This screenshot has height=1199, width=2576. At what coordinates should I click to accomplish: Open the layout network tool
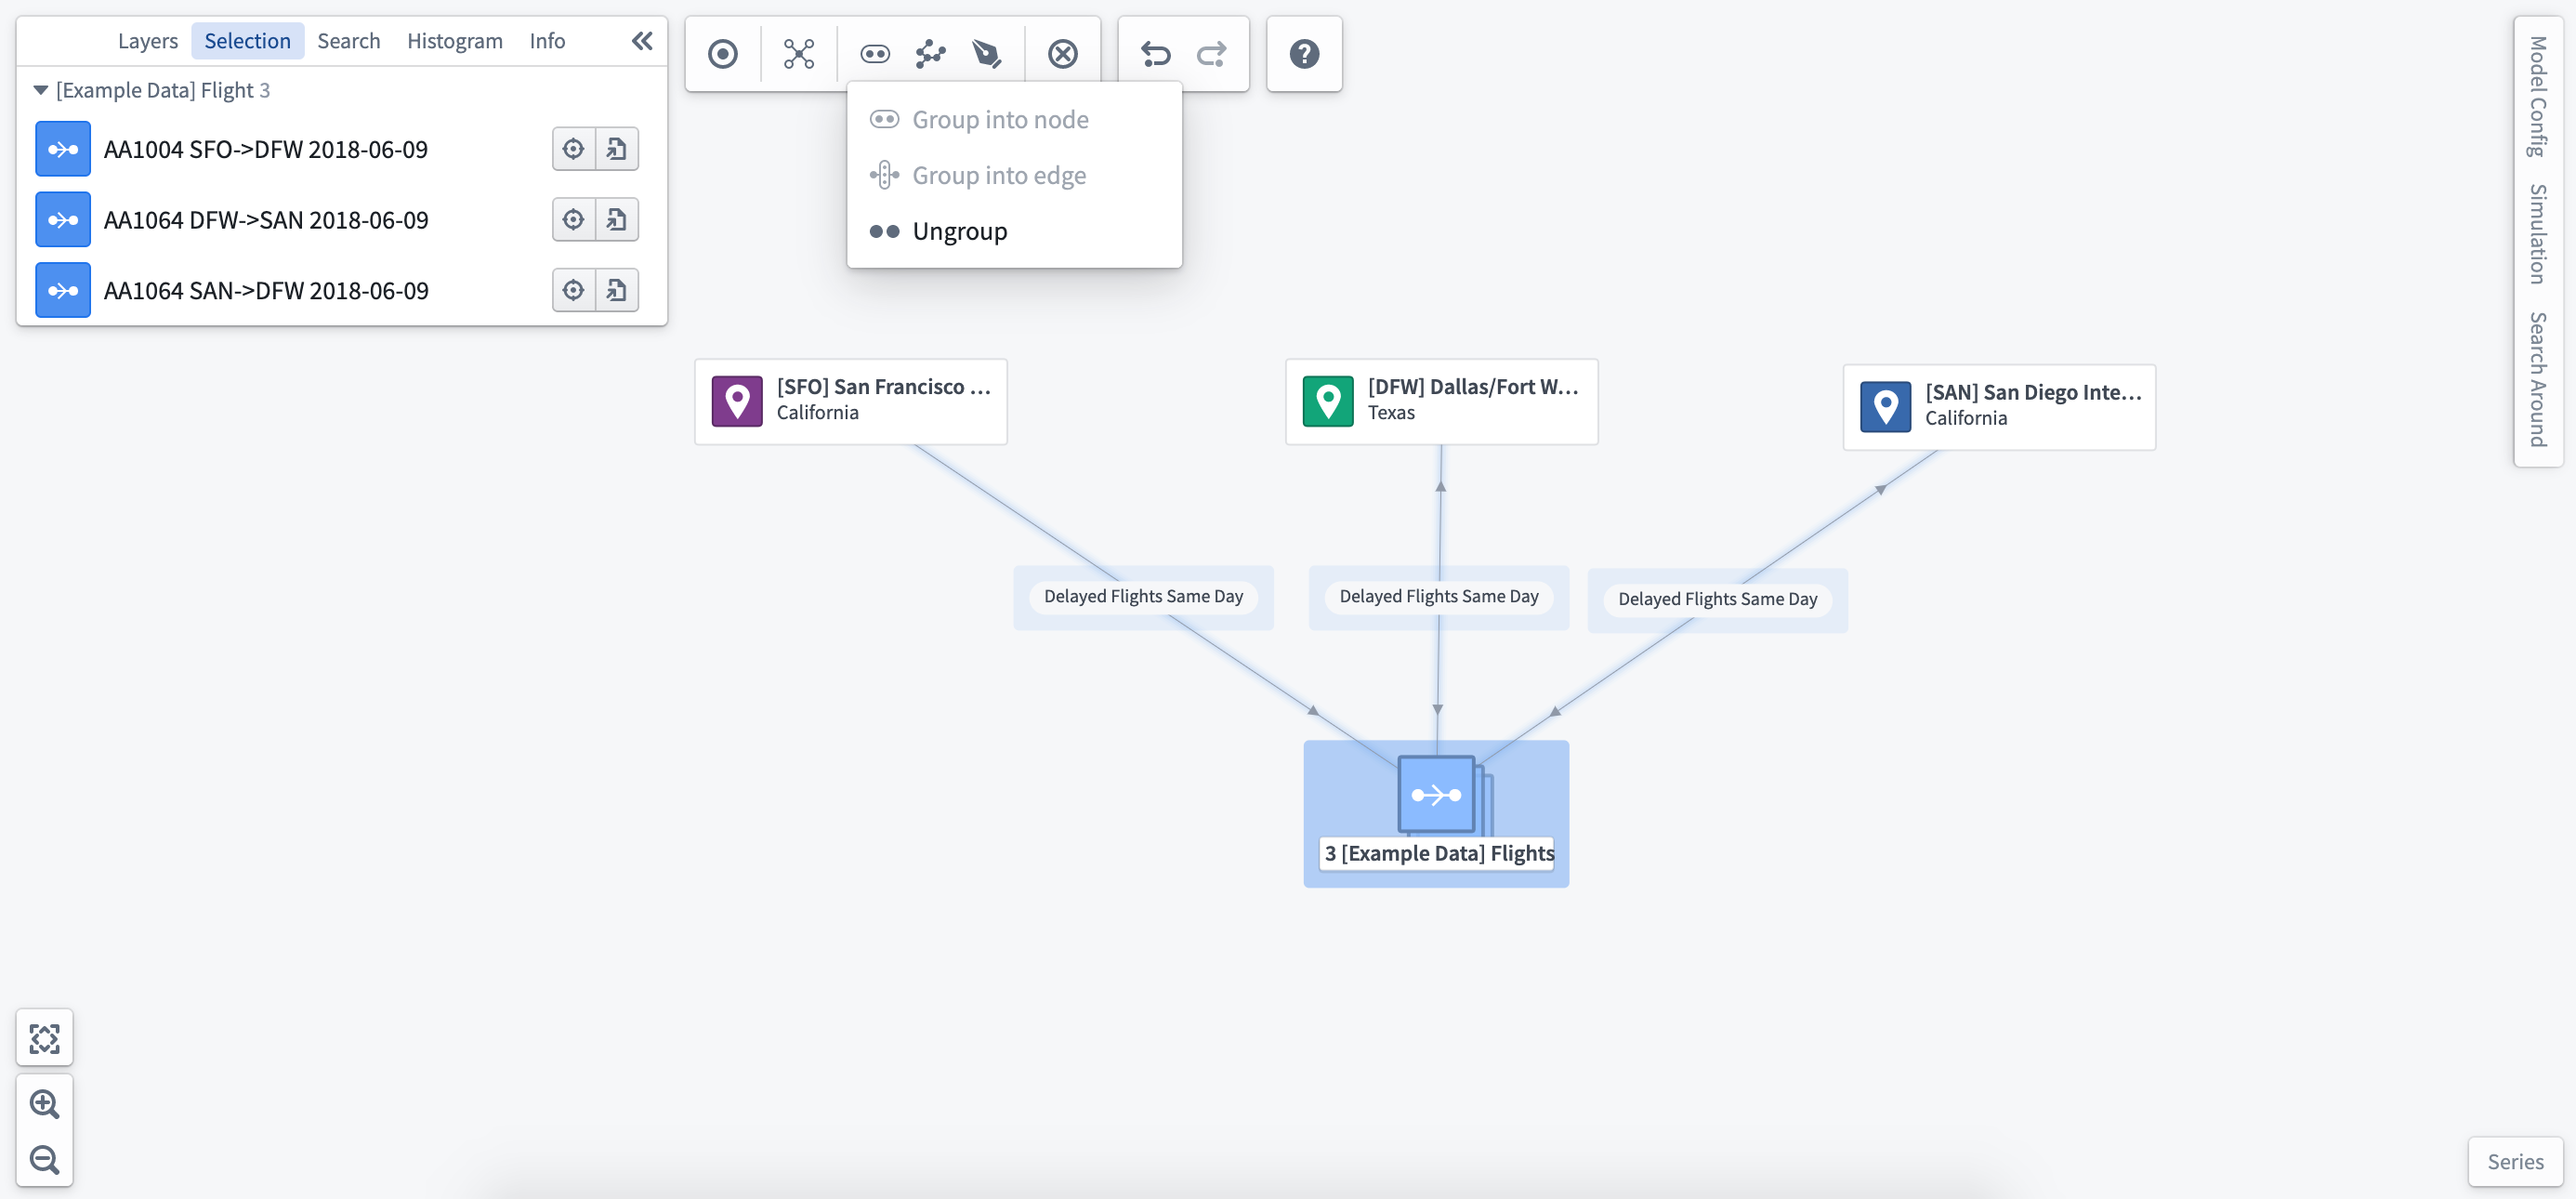798,54
